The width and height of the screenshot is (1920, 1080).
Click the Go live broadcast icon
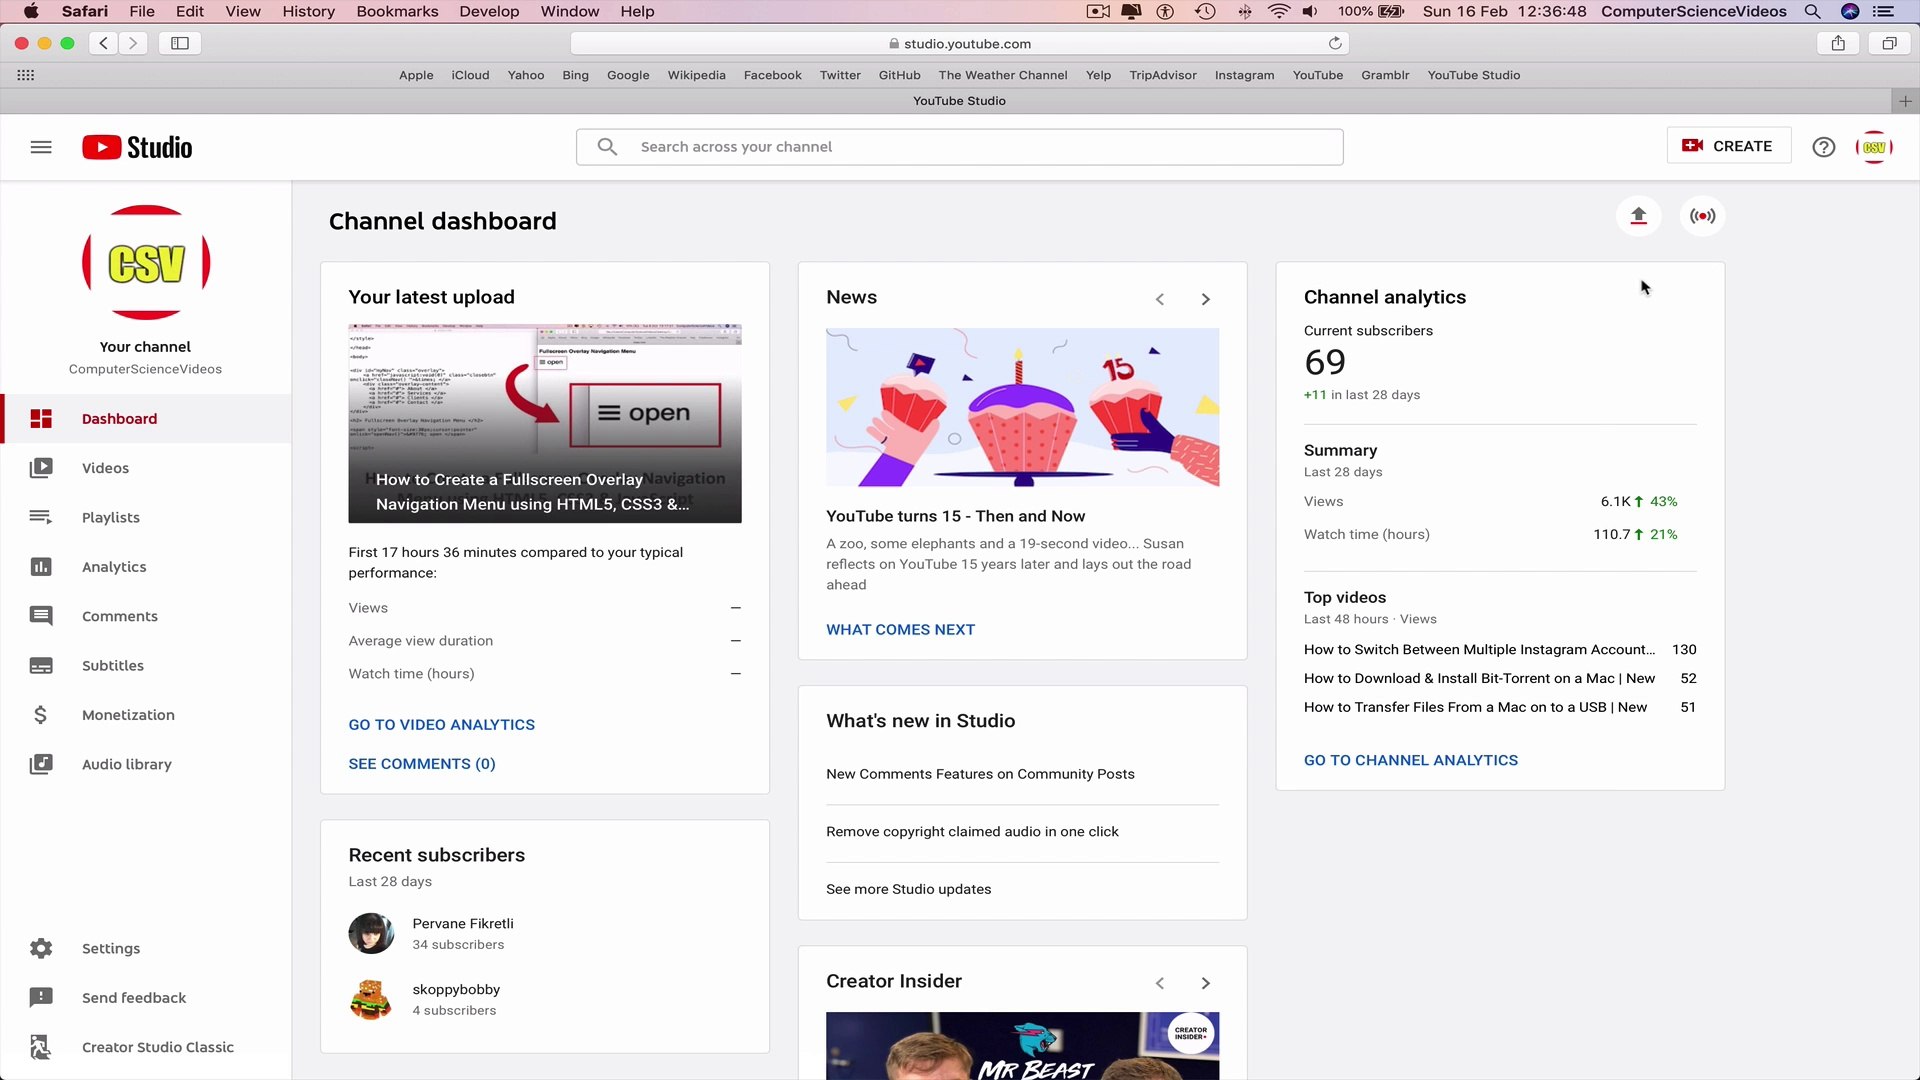[1702, 215]
